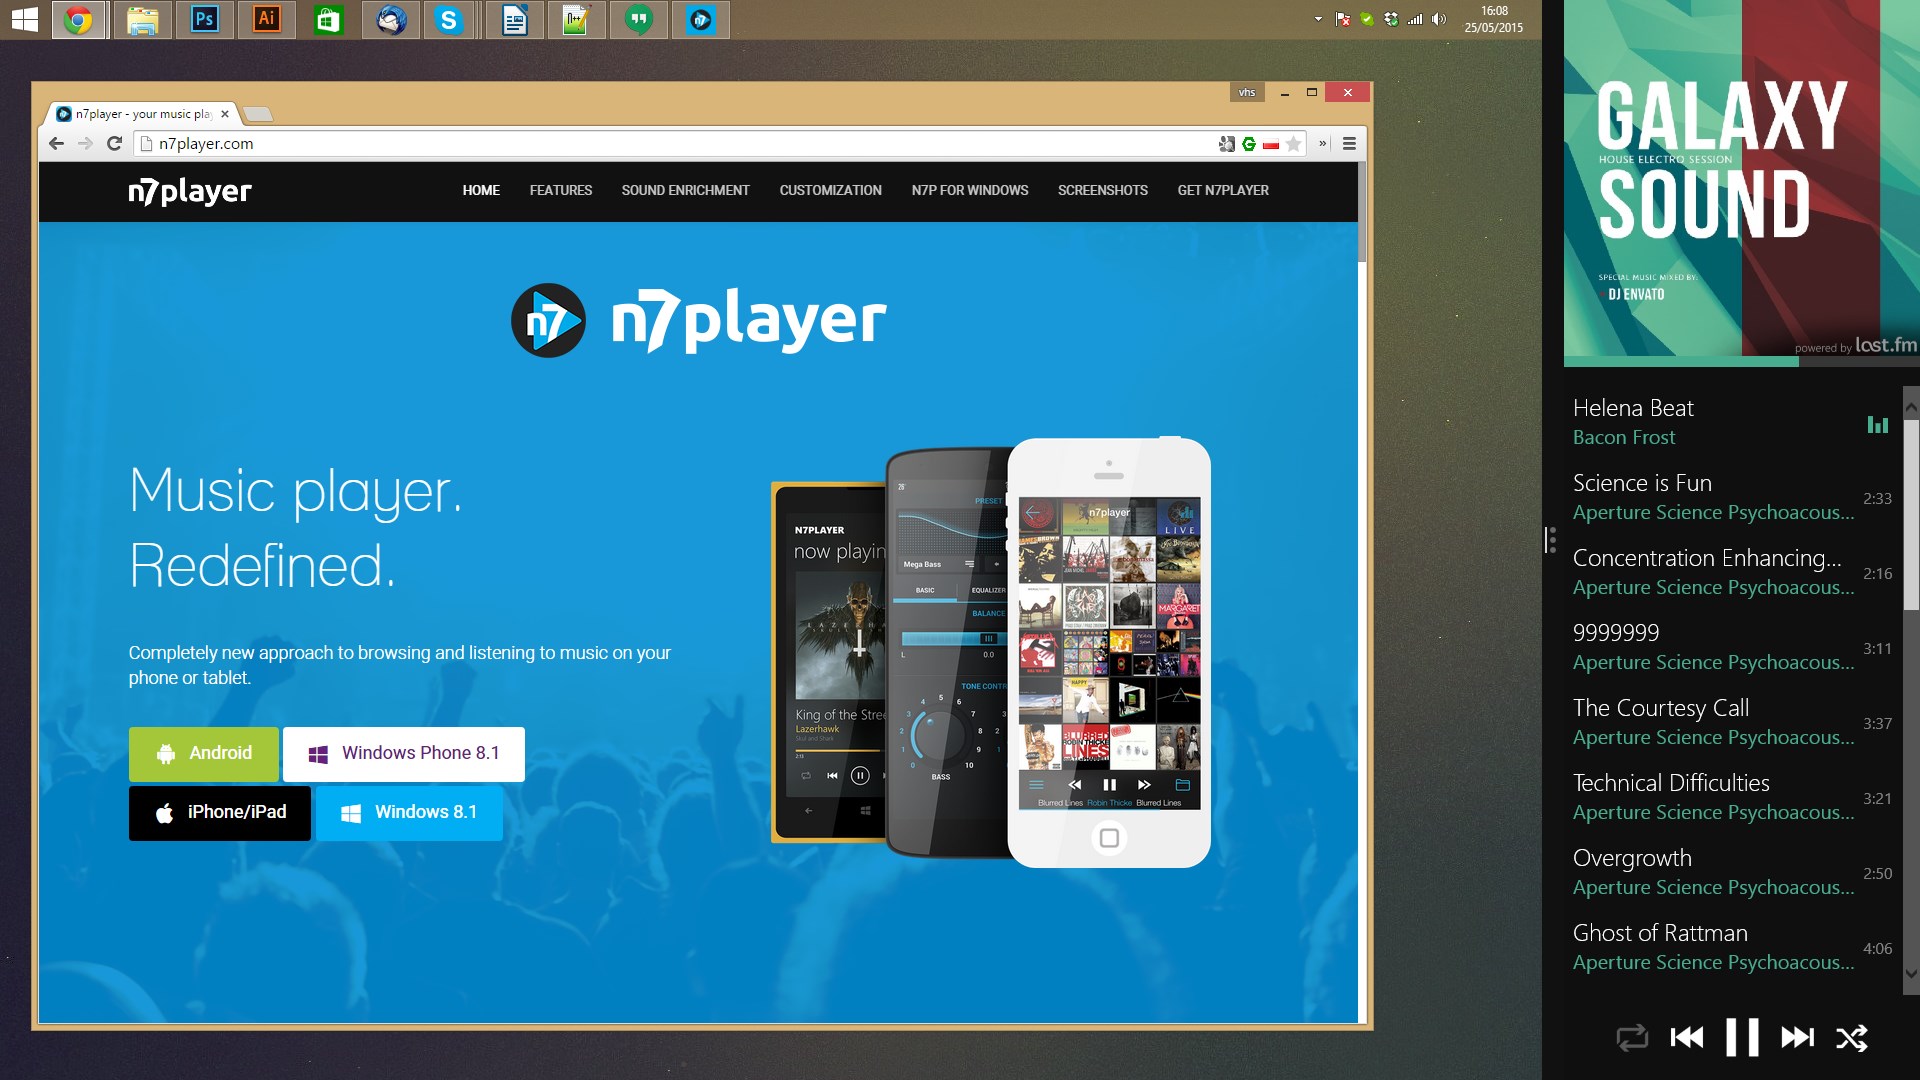Click the Polish flag extension icon
The width and height of the screenshot is (1920, 1080).
point(1271,144)
